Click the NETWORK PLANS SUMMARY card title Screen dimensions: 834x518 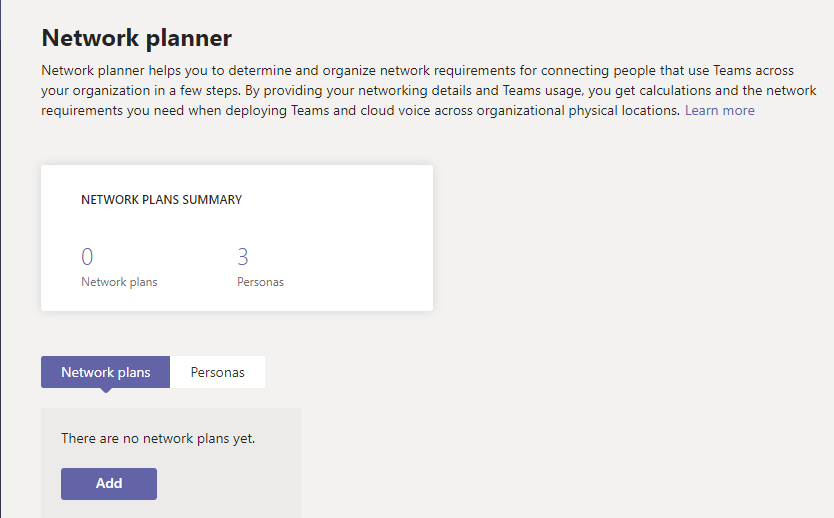tap(161, 199)
